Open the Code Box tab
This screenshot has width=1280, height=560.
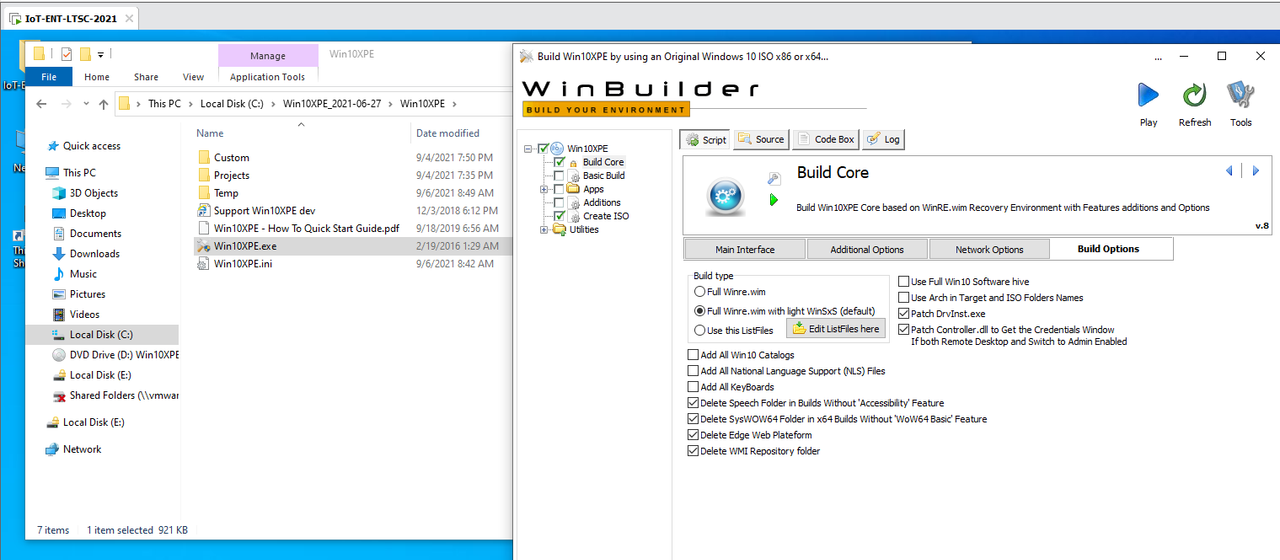click(x=825, y=139)
